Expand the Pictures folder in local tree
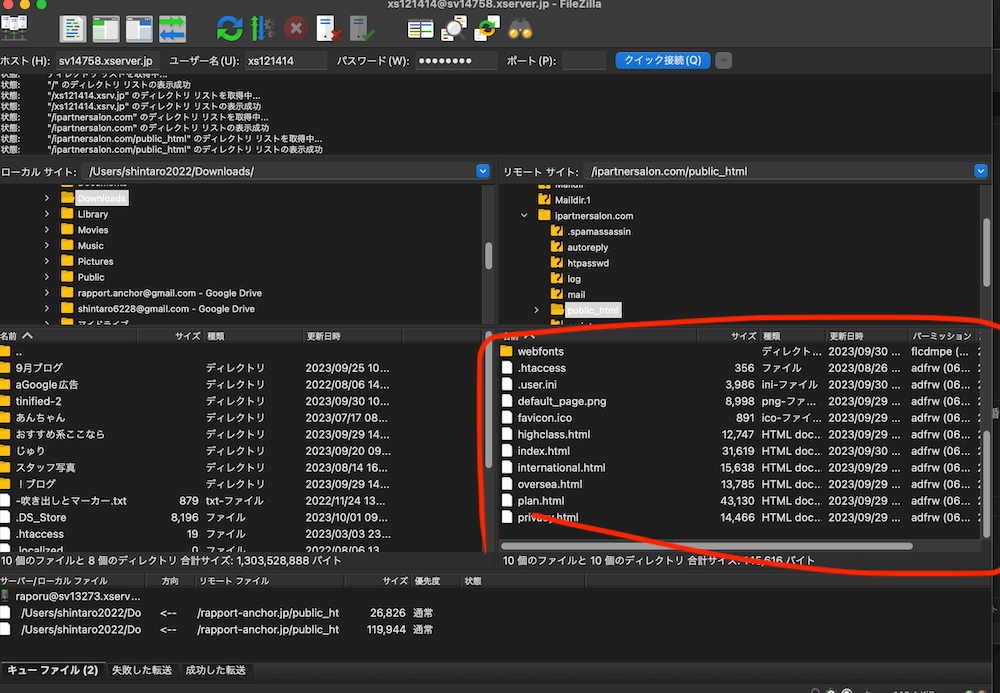The height and width of the screenshot is (693, 1000). (x=47, y=261)
